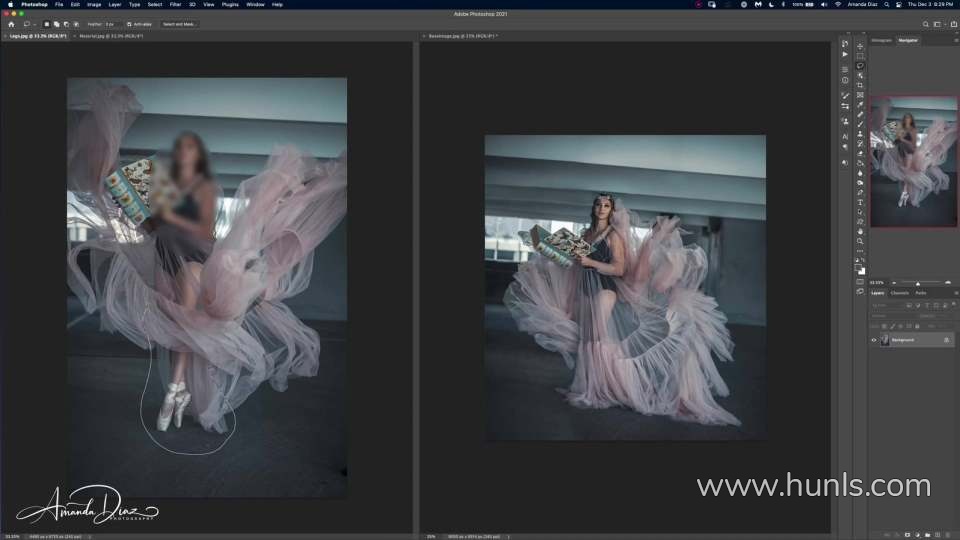The height and width of the screenshot is (540, 960).
Task: Open the Properties panel icon
Action: [845, 69]
